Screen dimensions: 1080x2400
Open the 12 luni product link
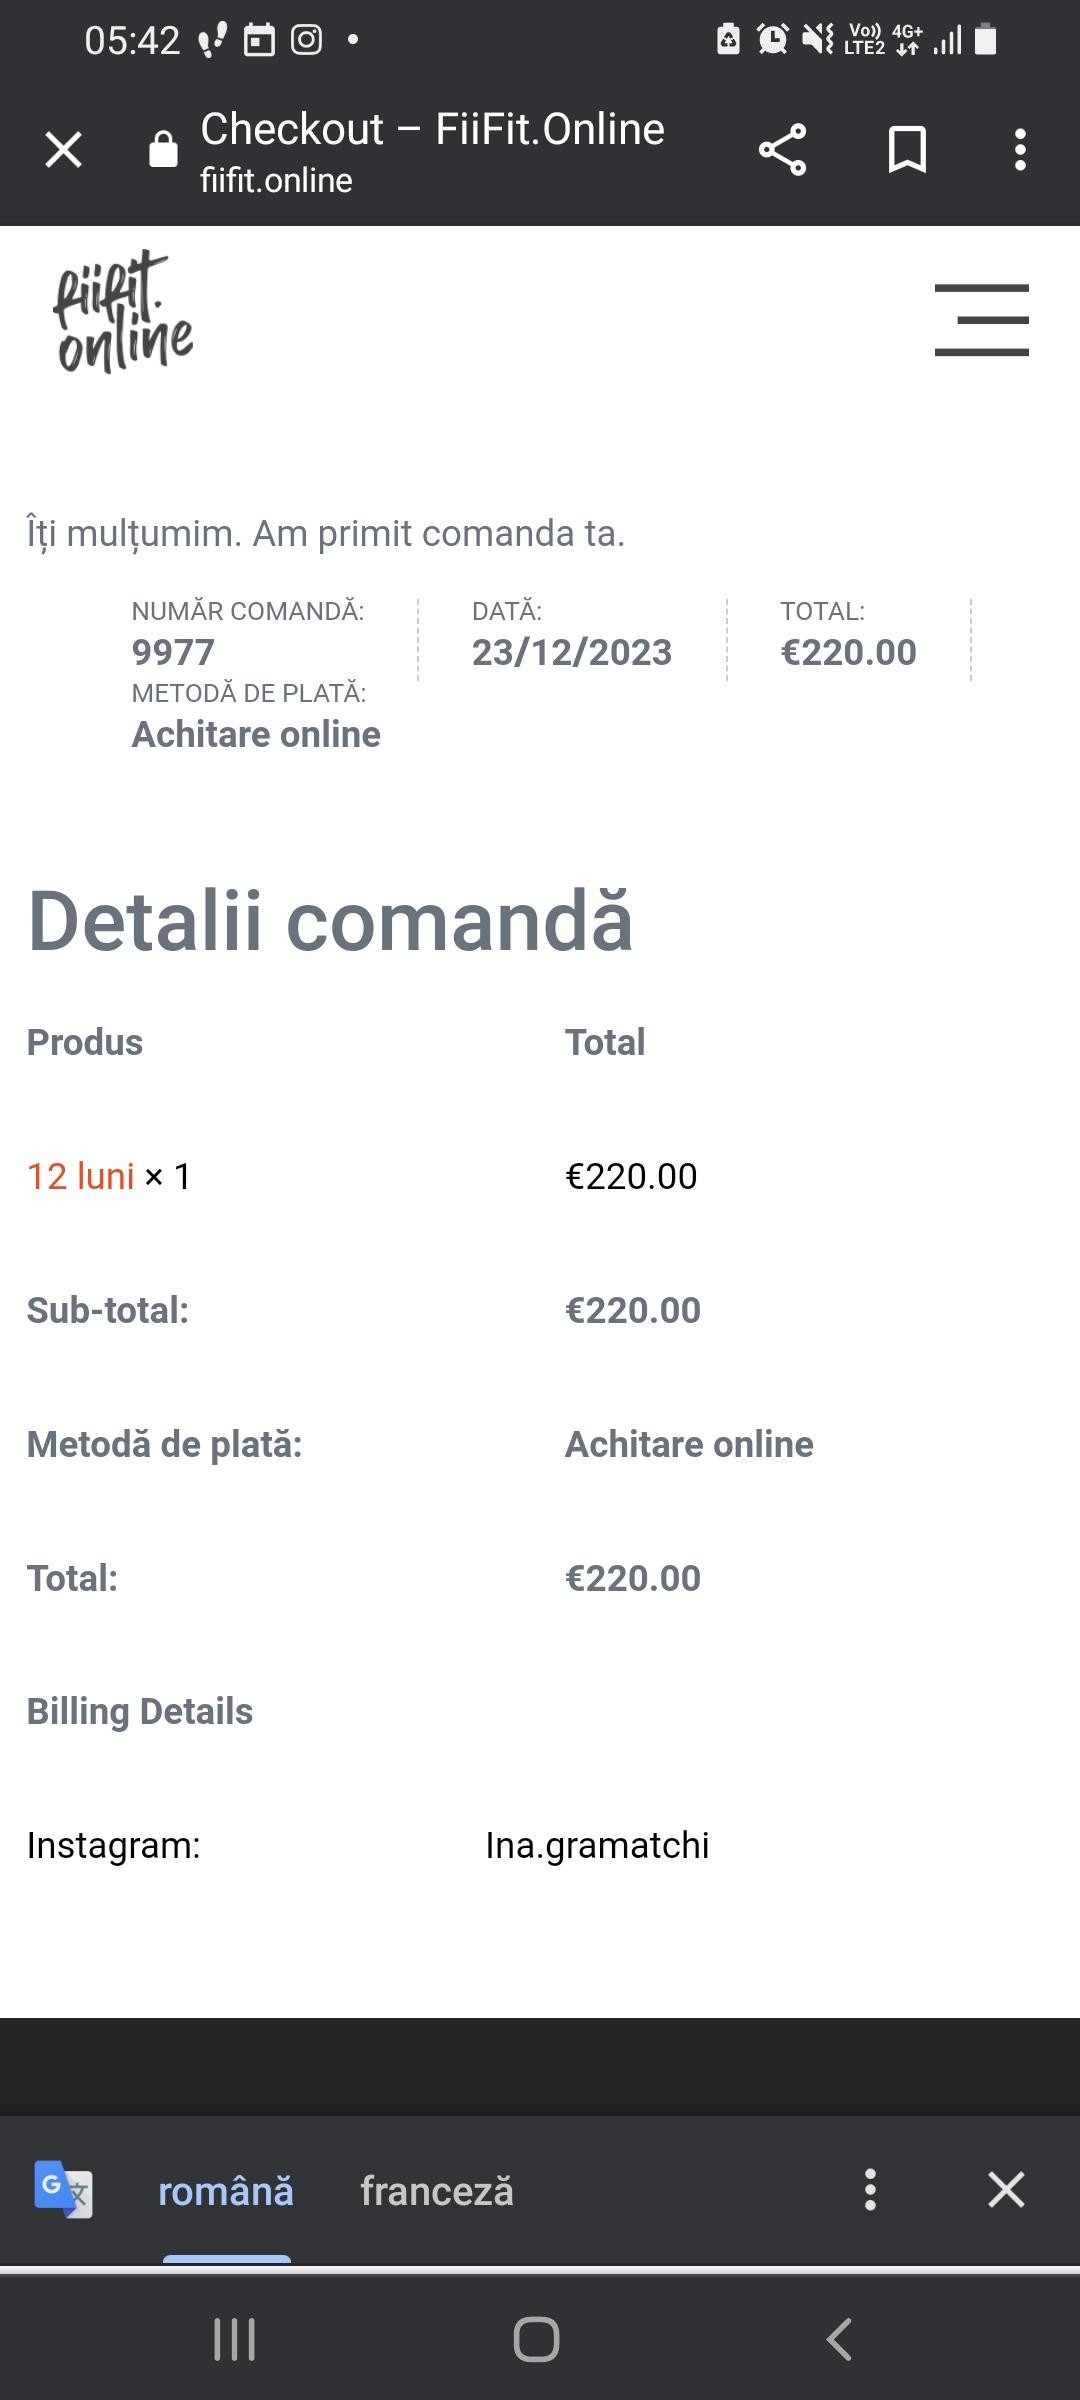pyautogui.click(x=80, y=1176)
